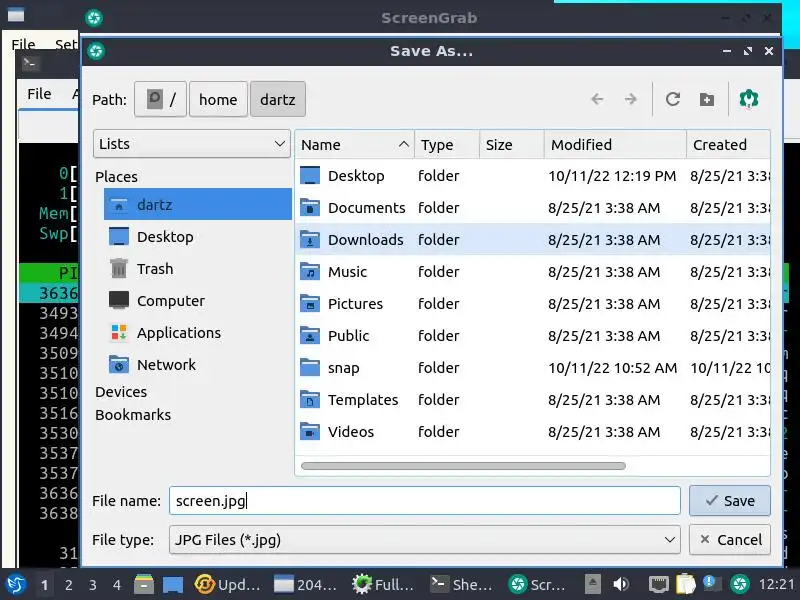Open the volume control tray icon
Screen dimensions: 800x600
point(621,585)
